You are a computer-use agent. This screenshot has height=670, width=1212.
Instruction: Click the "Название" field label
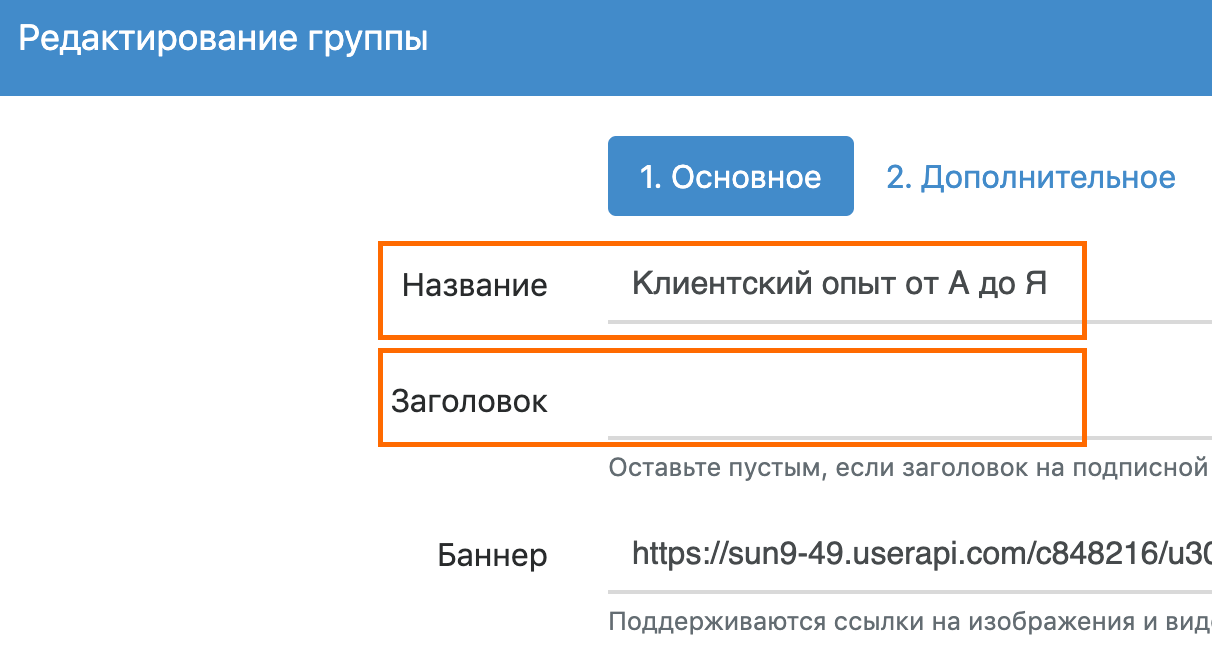click(x=474, y=286)
